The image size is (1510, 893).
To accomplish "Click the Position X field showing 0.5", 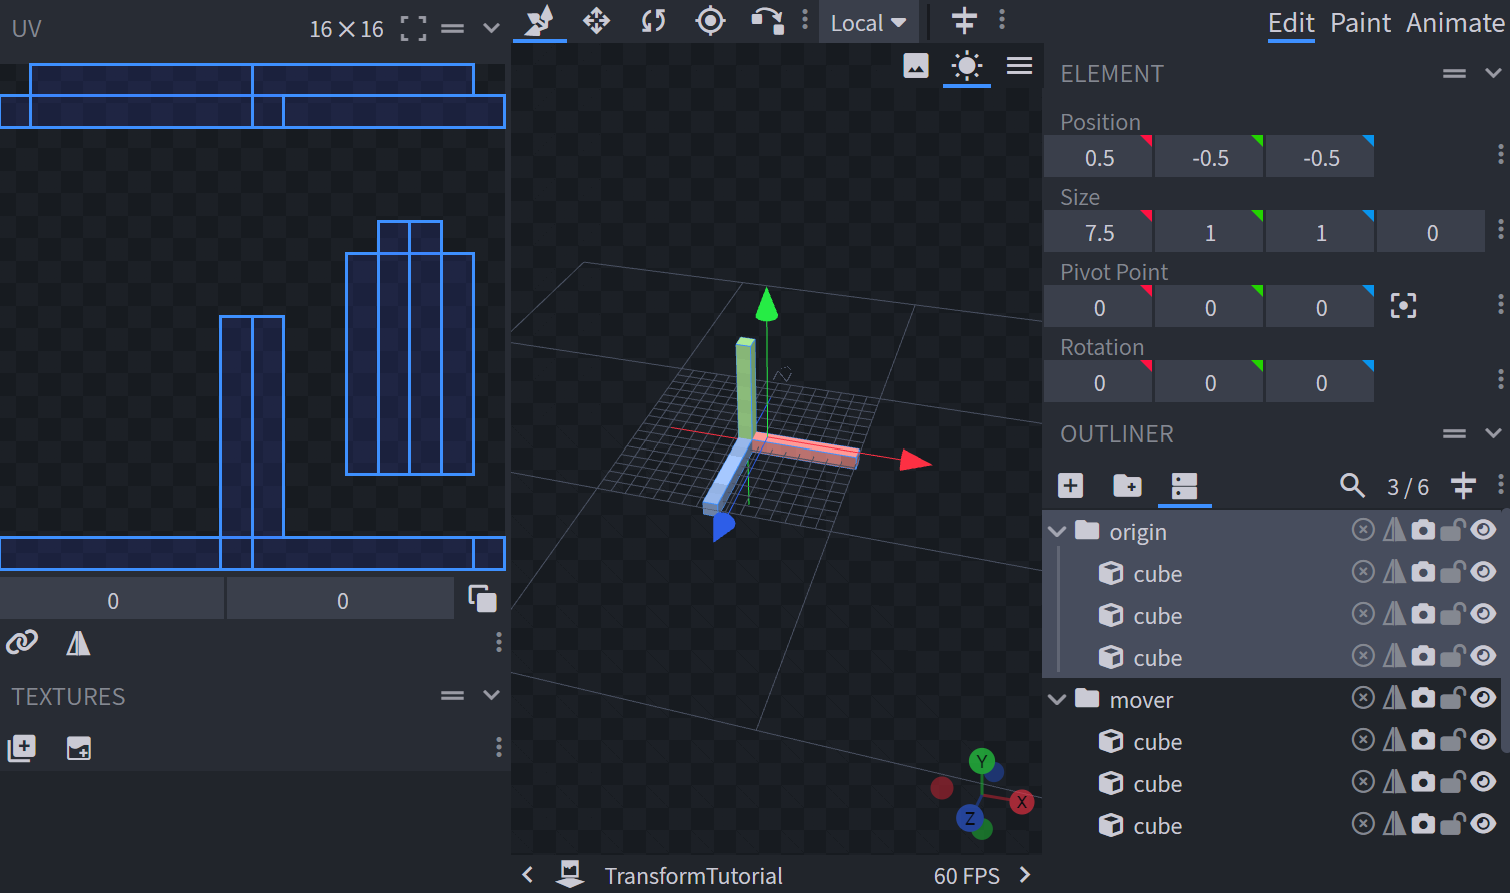I will [x=1099, y=158].
